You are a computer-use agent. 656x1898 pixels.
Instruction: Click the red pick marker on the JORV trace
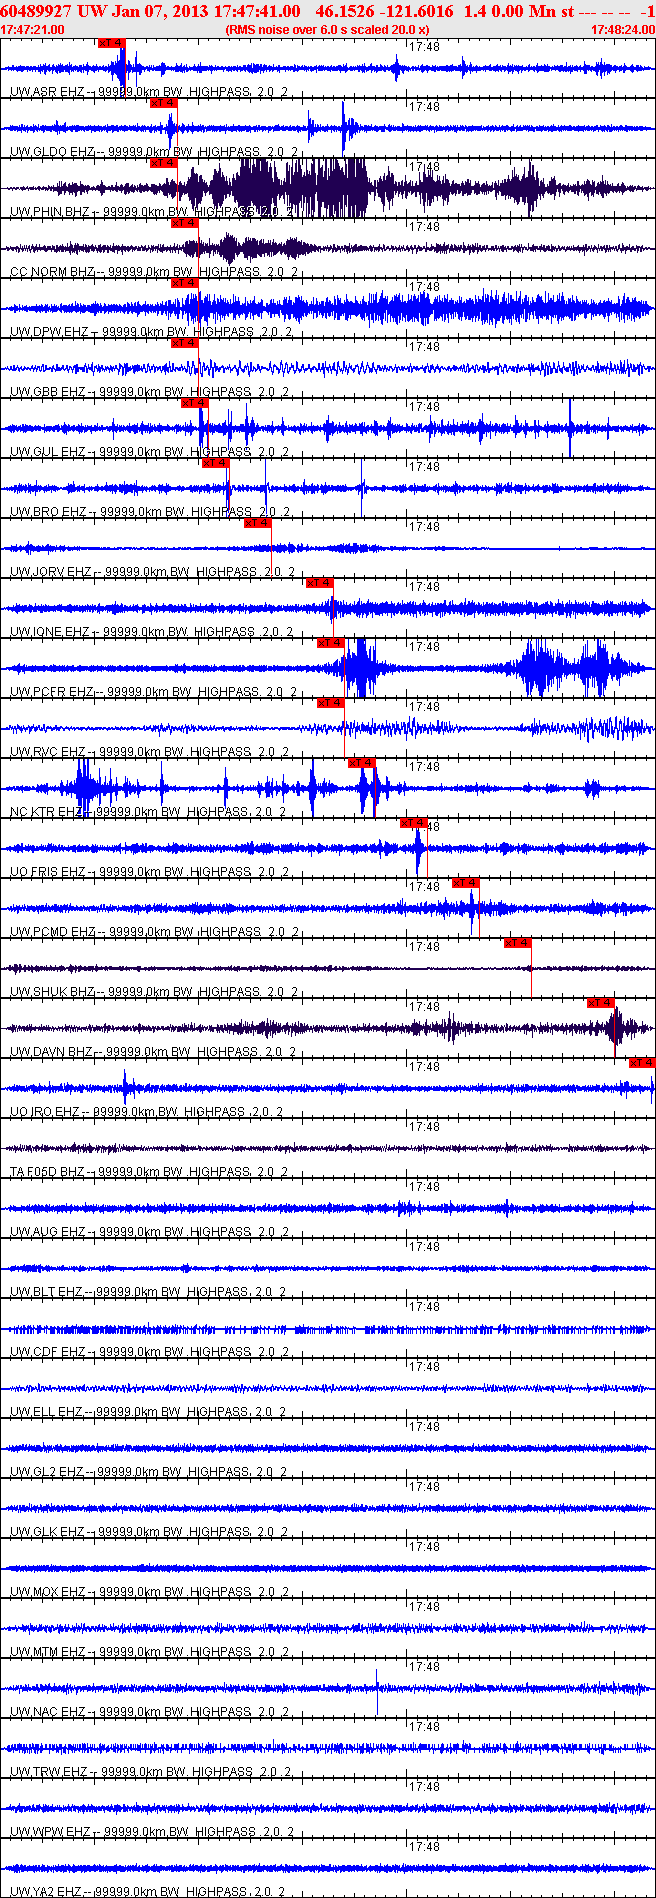(x=258, y=523)
